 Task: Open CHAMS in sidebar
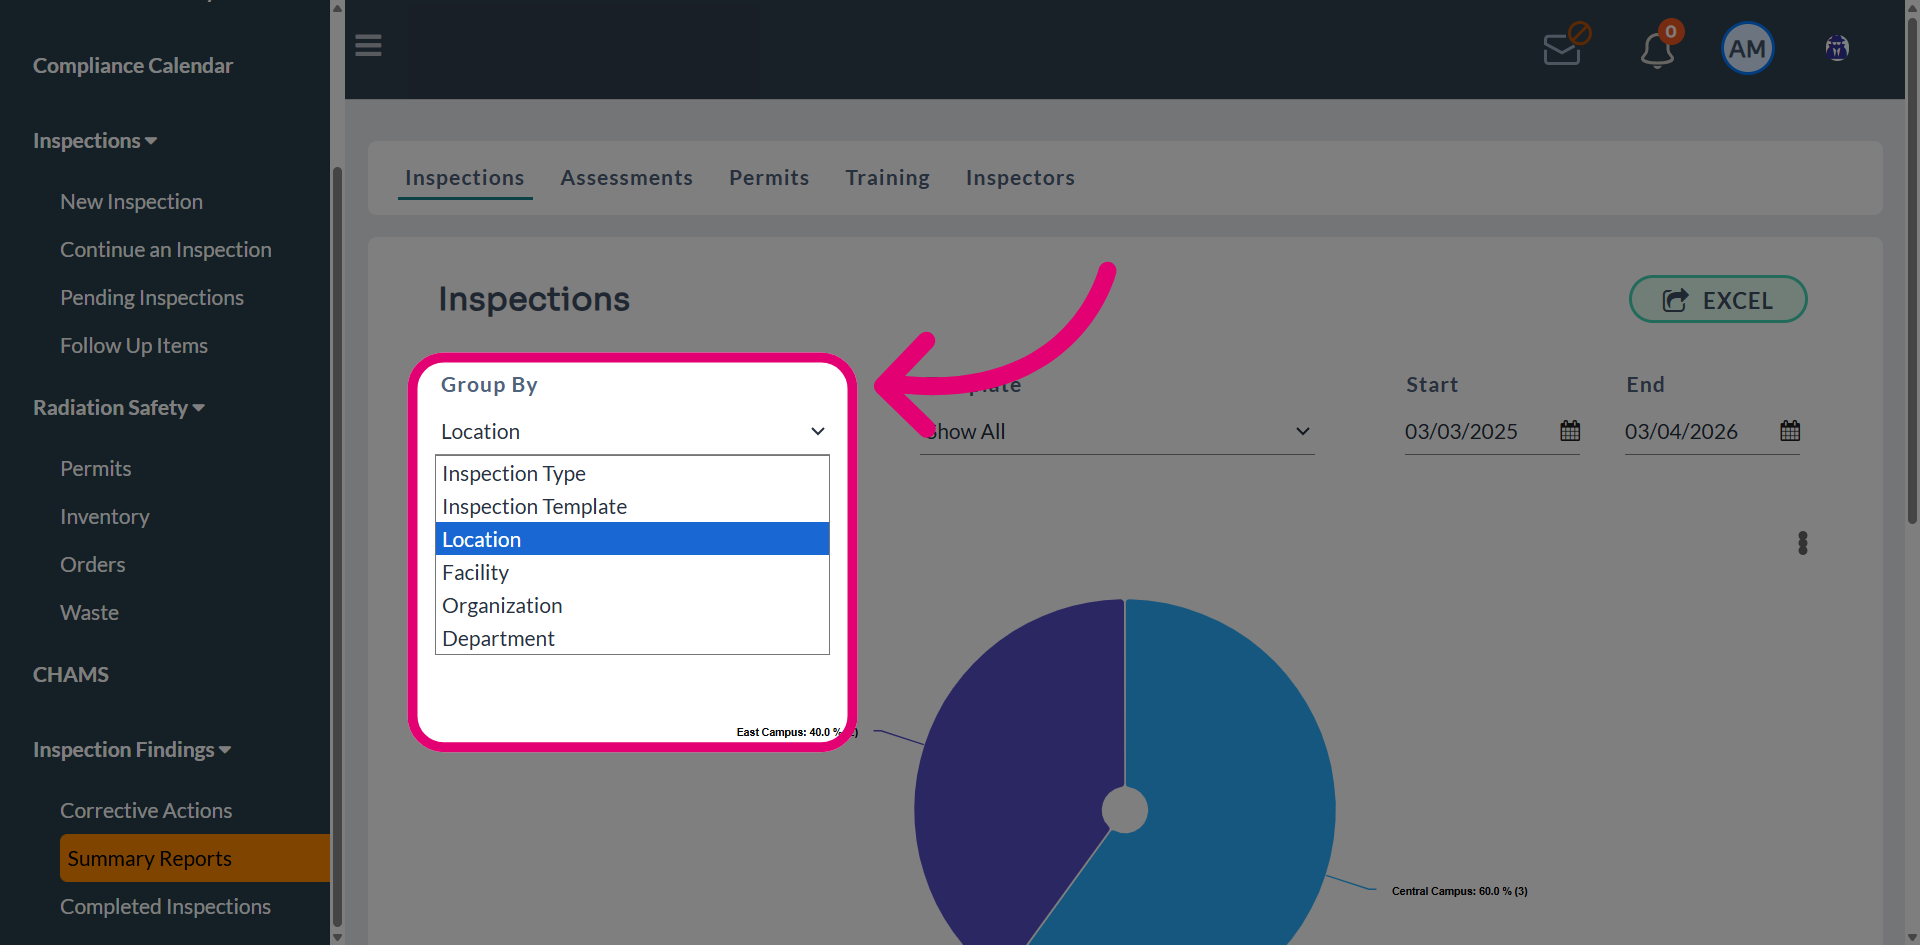point(71,675)
